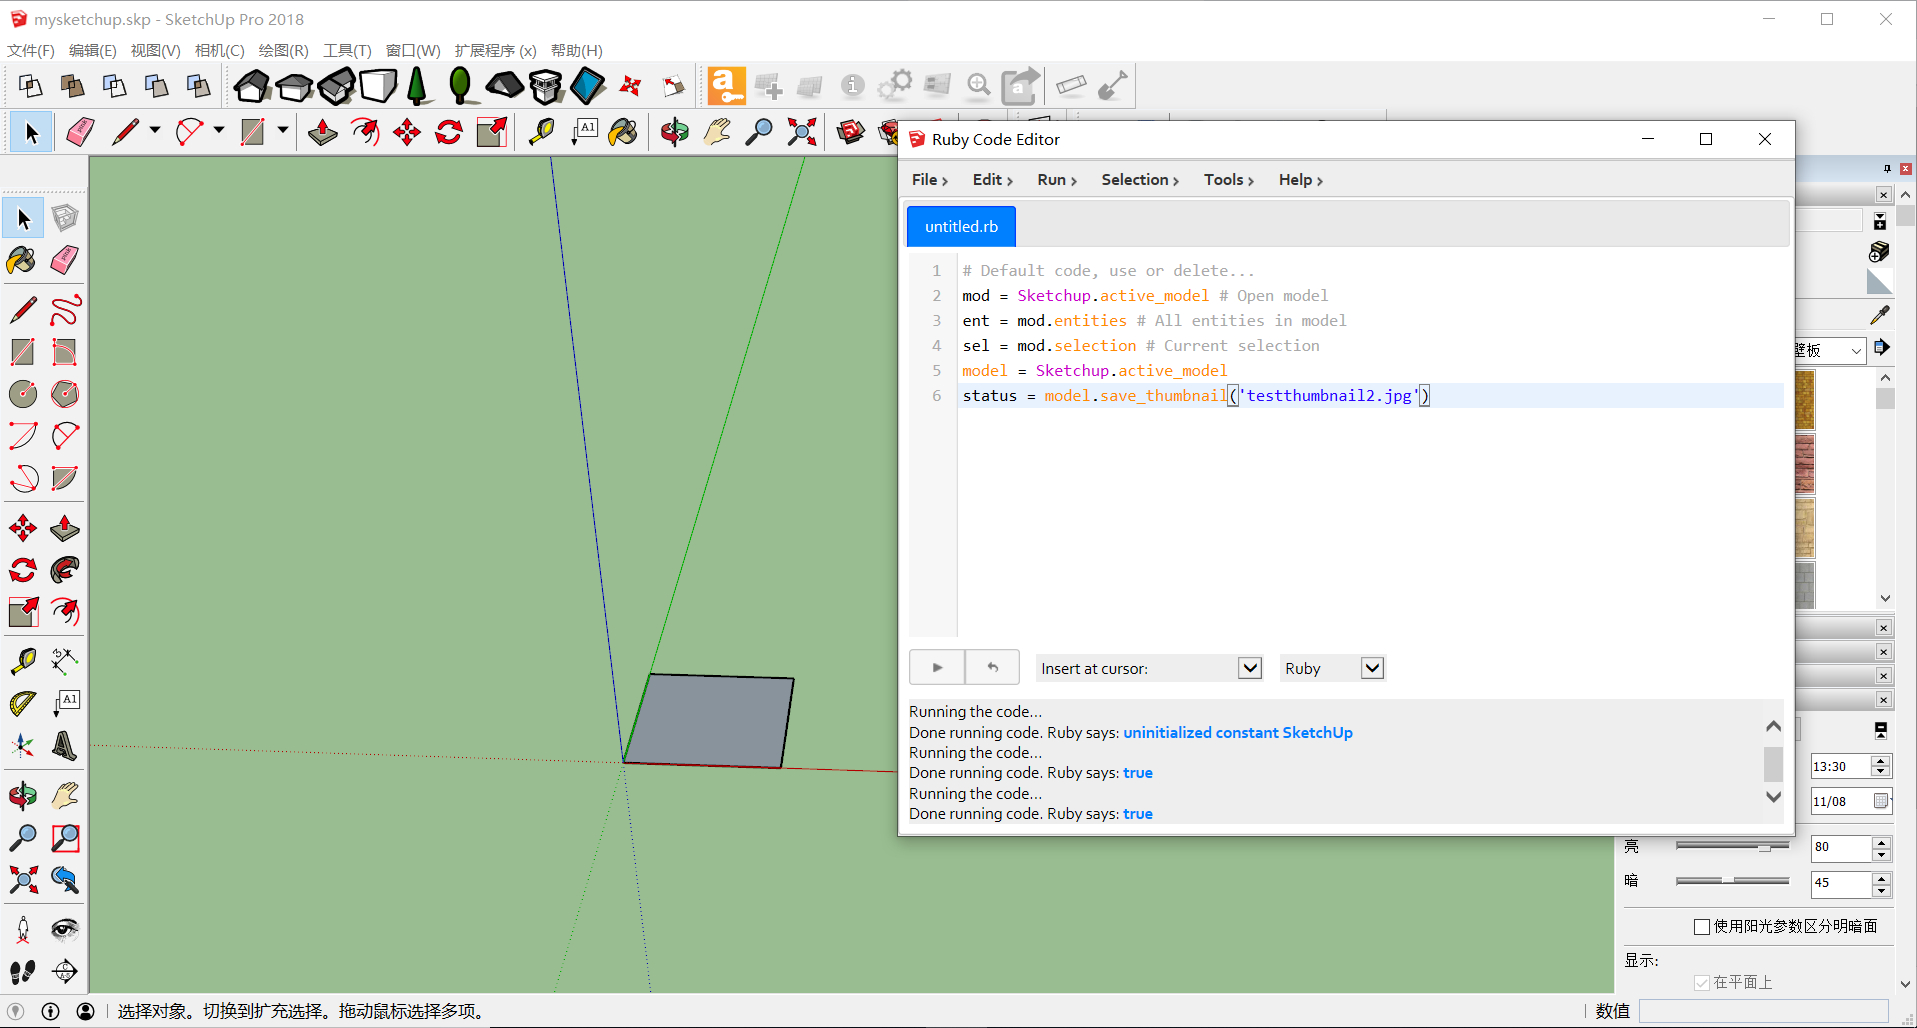The height and width of the screenshot is (1028, 1917).
Task: Activate the Look Around eye tool
Action: (65, 930)
